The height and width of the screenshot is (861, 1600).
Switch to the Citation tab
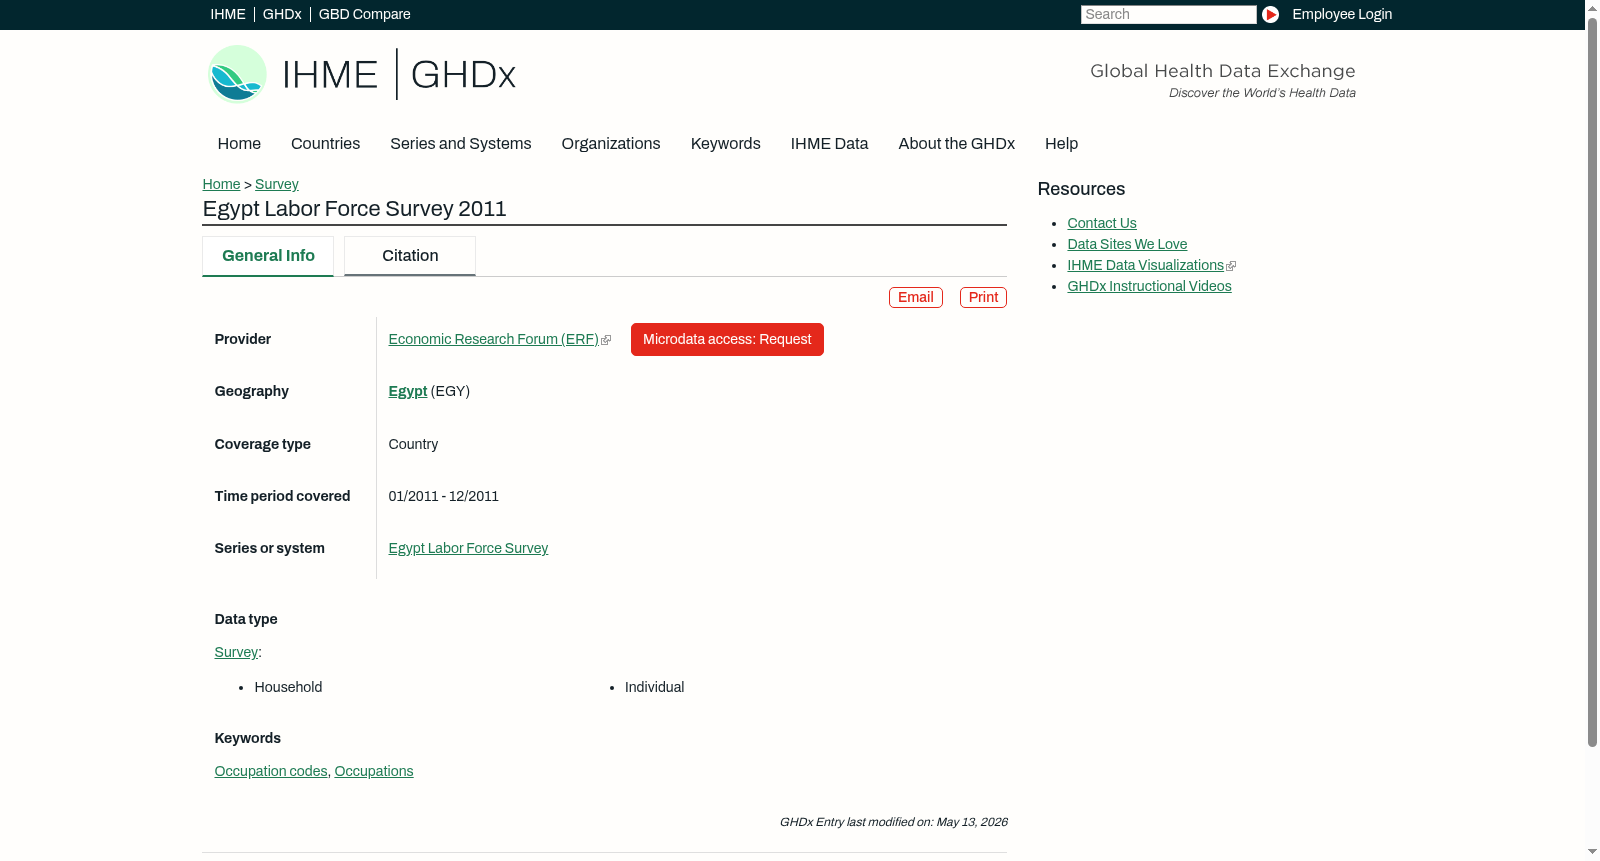pos(410,256)
